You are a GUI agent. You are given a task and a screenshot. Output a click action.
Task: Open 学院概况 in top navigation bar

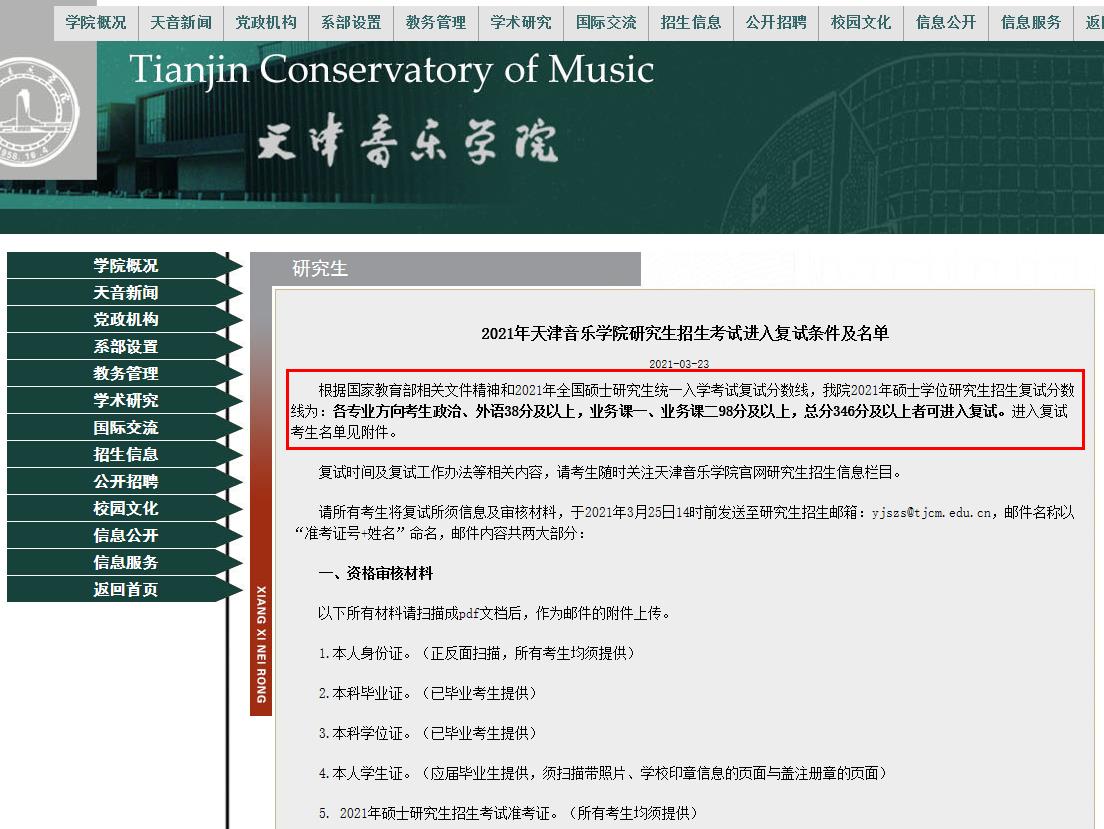[96, 22]
